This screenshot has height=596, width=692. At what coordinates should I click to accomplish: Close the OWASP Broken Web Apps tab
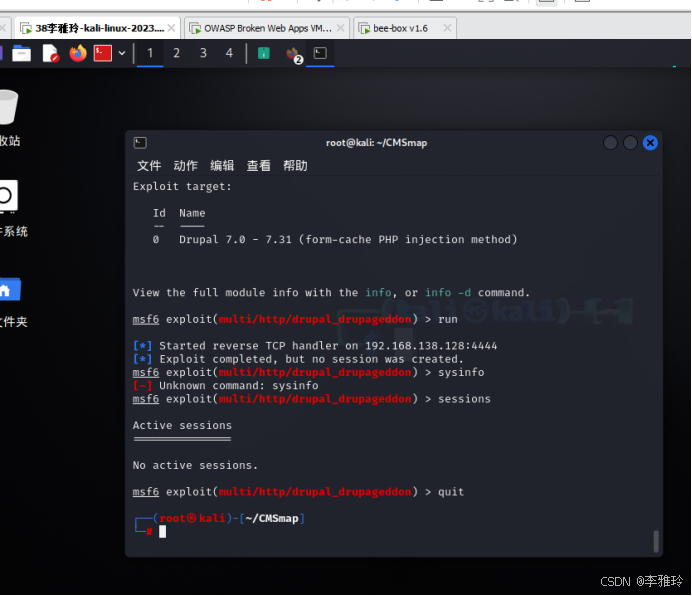coord(340,28)
